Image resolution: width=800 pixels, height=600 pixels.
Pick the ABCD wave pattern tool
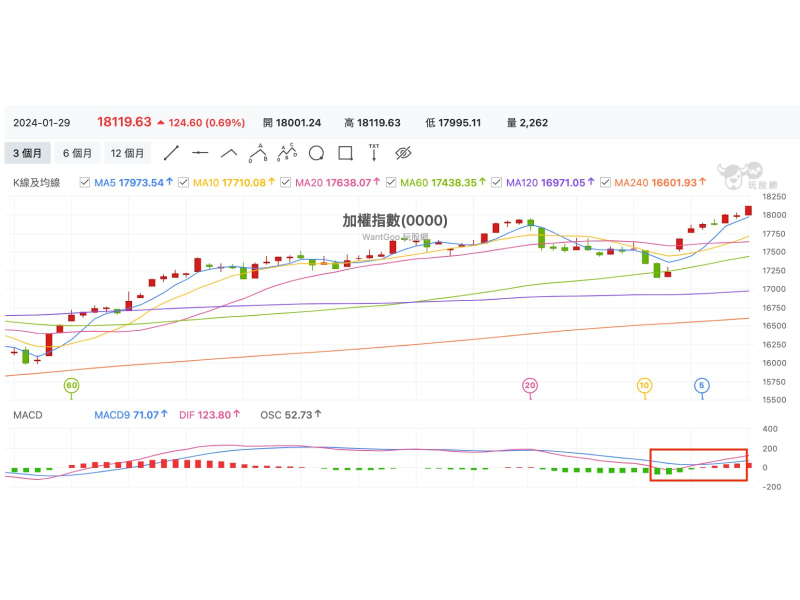pyautogui.click(x=287, y=153)
